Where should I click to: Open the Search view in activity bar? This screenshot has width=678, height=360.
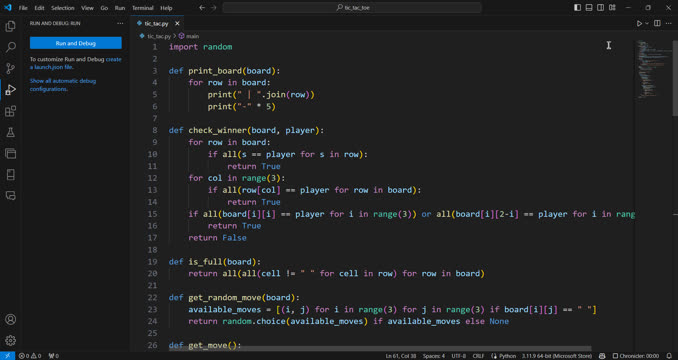[10, 47]
